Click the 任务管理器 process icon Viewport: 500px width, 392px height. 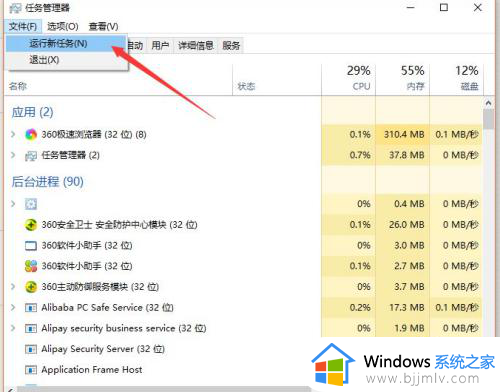[x=31, y=156]
